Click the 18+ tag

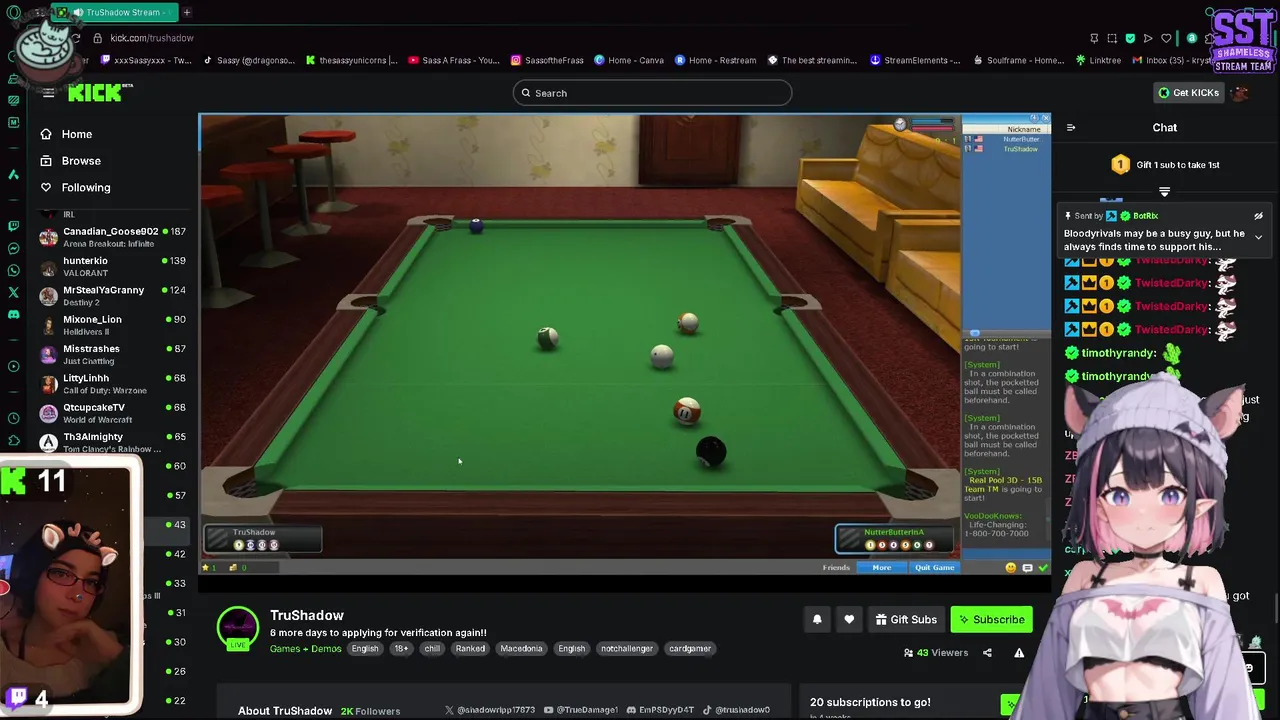[x=401, y=649]
